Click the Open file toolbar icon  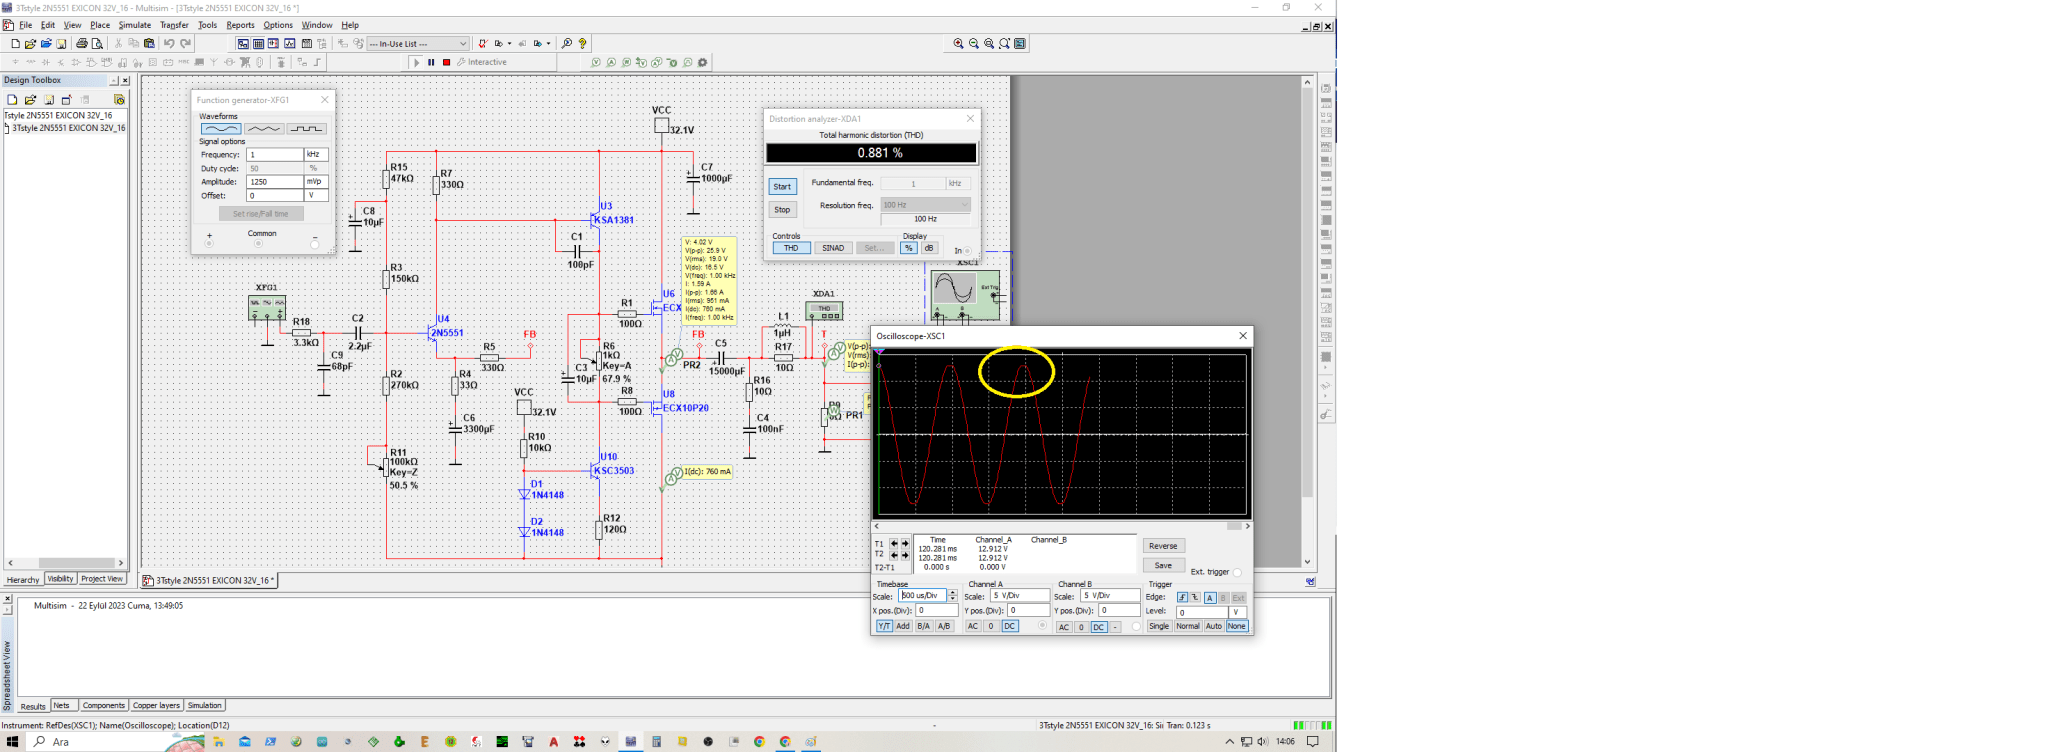pos(31,44)
